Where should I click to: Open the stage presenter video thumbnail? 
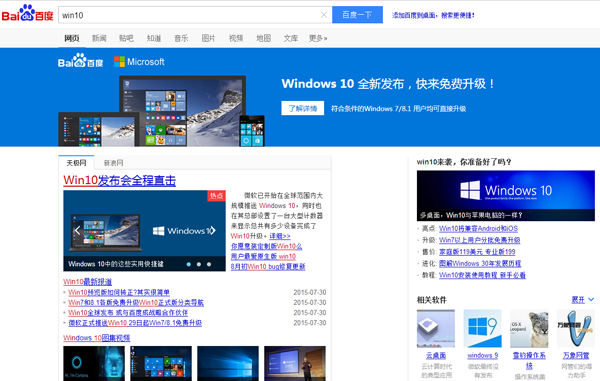295,363
